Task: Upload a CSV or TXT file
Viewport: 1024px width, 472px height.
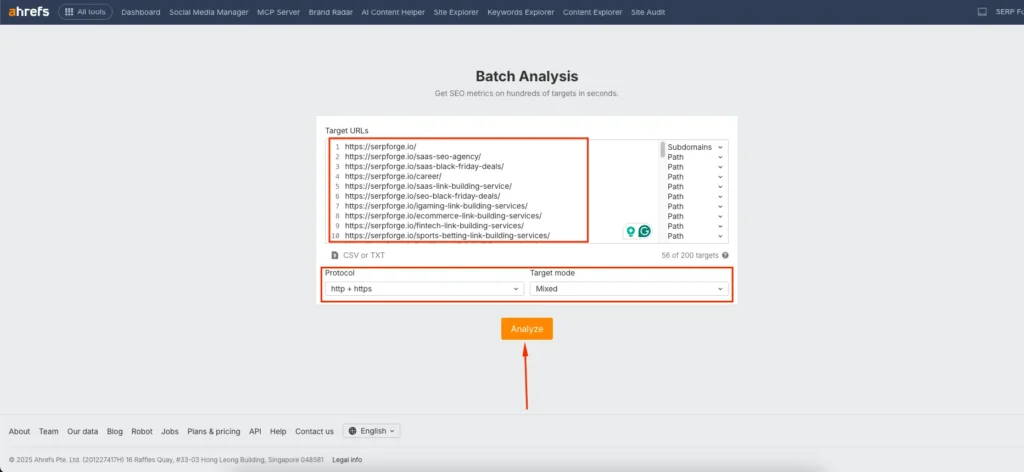Action: pos(358,255)
